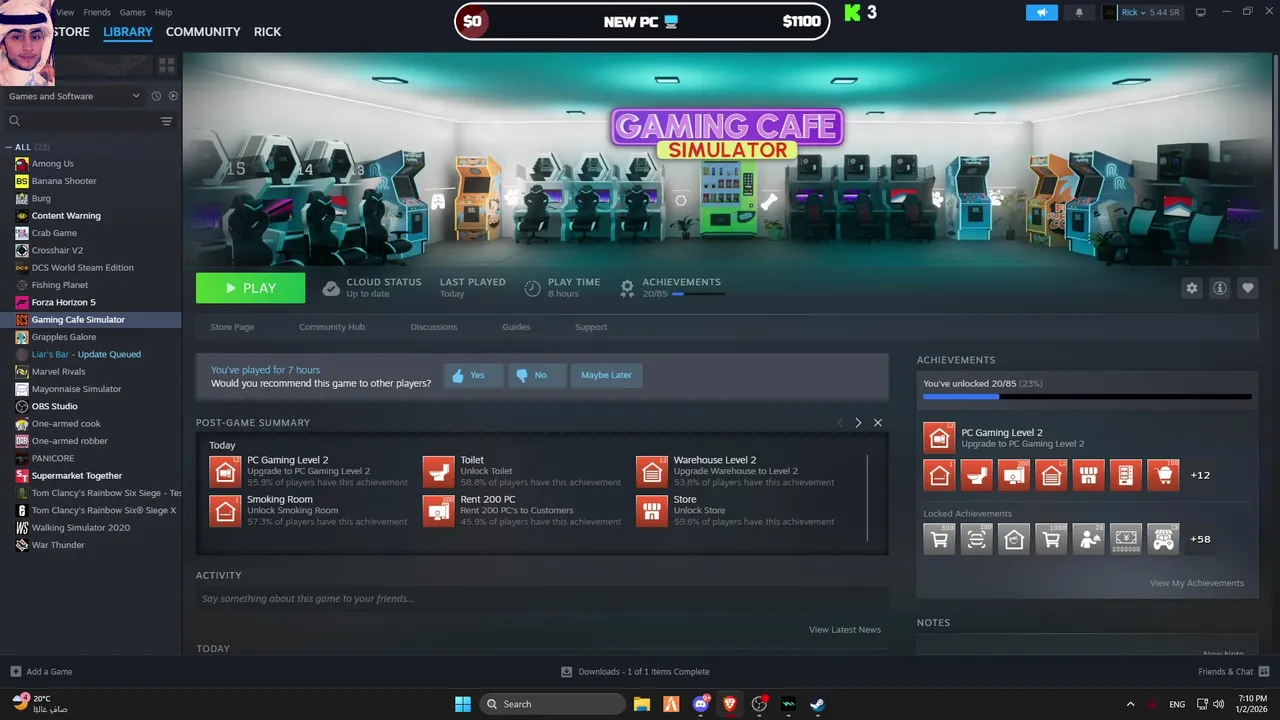Image resolution: width=1280 pixels, height=720 pixels.
Task: Switch library to grid view icon
Action: (x=166, y=64)
